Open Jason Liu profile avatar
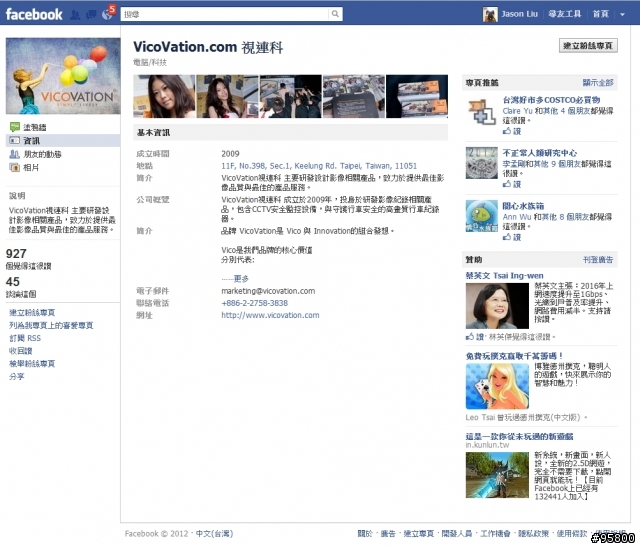Image resolution: width=640 pixels, height=546 pixels. pos(490,14)
